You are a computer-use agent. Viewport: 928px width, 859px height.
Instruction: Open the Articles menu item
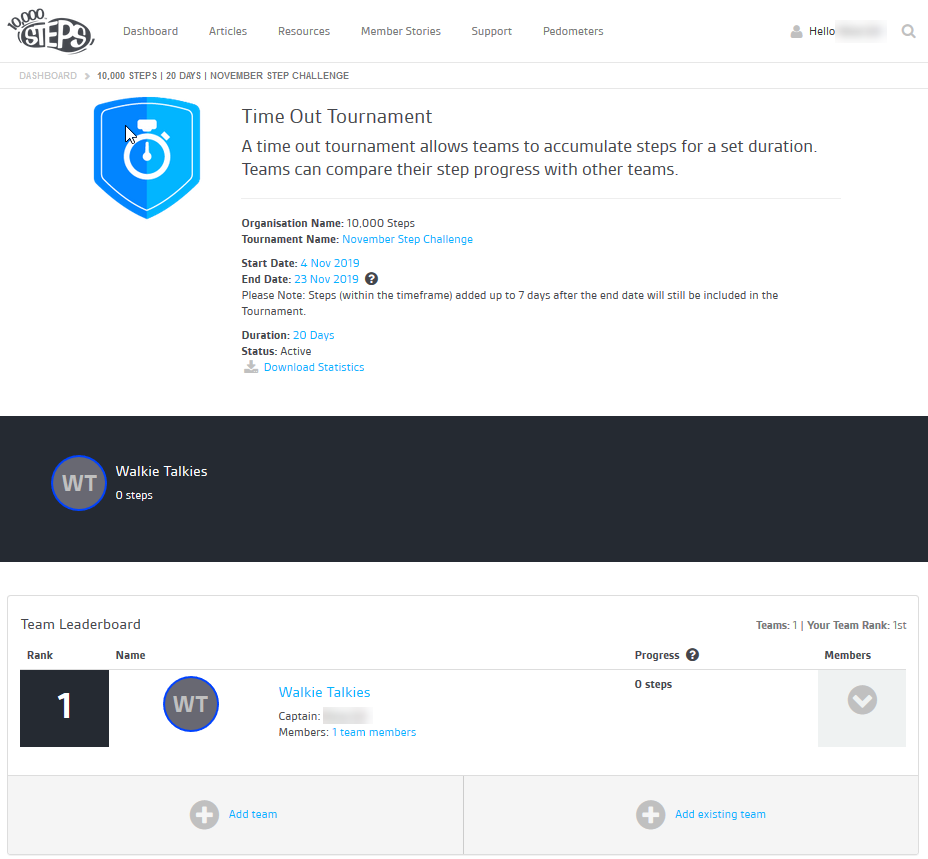(x=228, y=31)
